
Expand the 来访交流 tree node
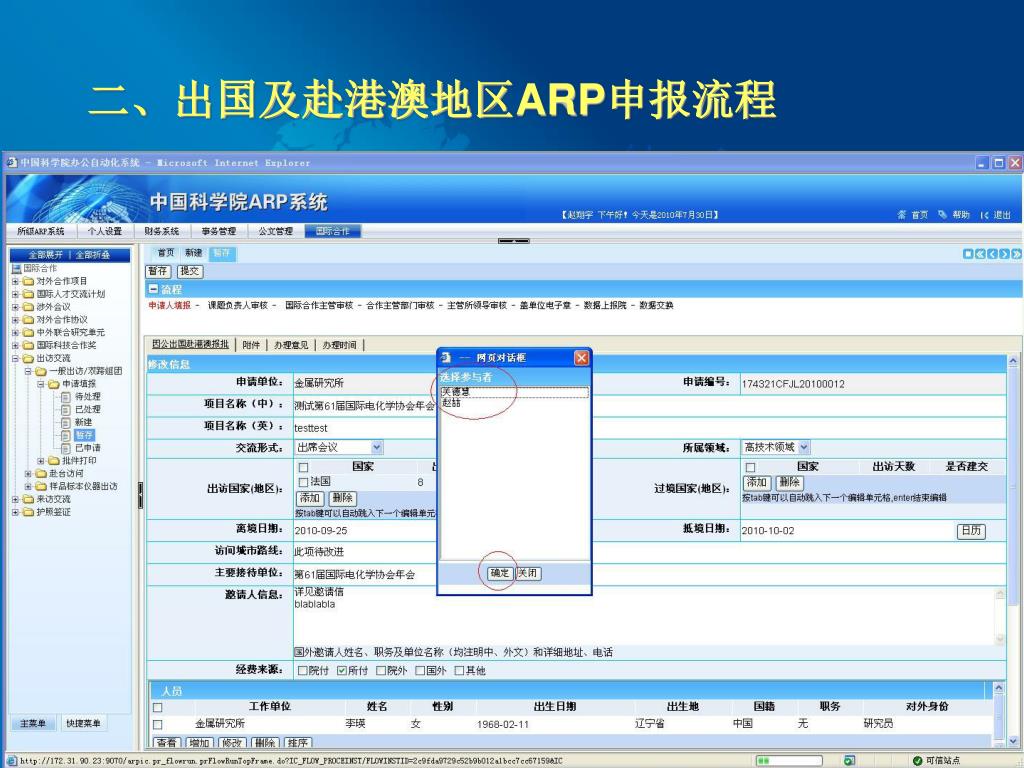click(x=16, y=500)
